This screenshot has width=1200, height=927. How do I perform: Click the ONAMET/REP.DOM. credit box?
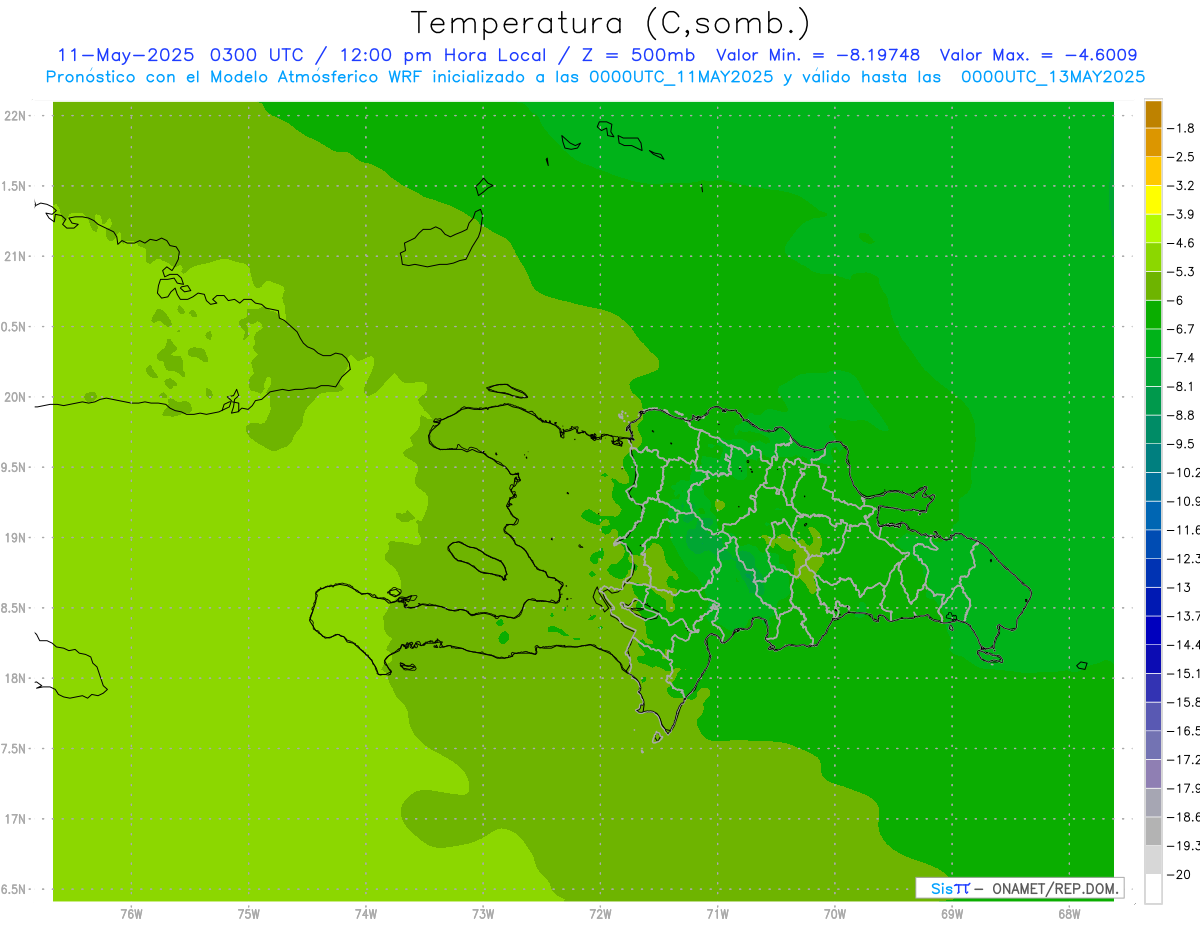click(x=1019, y=887)
